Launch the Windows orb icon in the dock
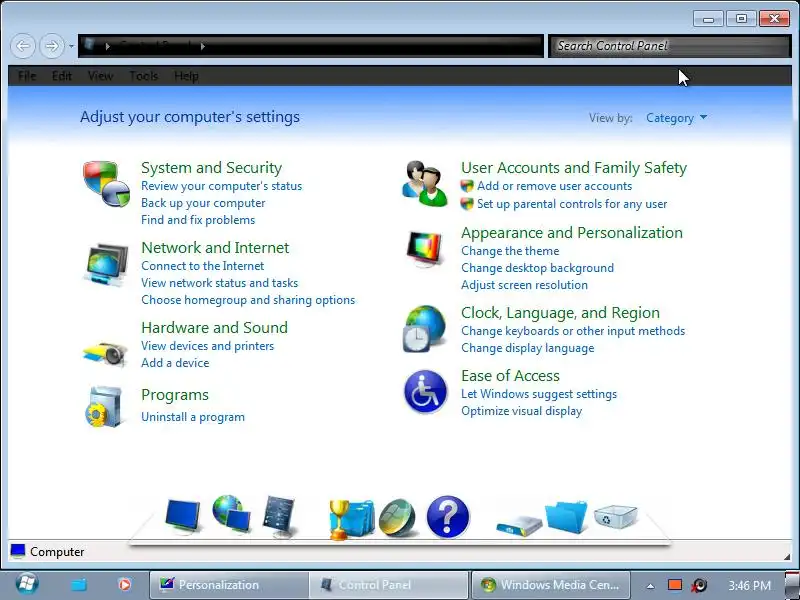This screenshot has width=800, height=600. (x=397, y=517)
